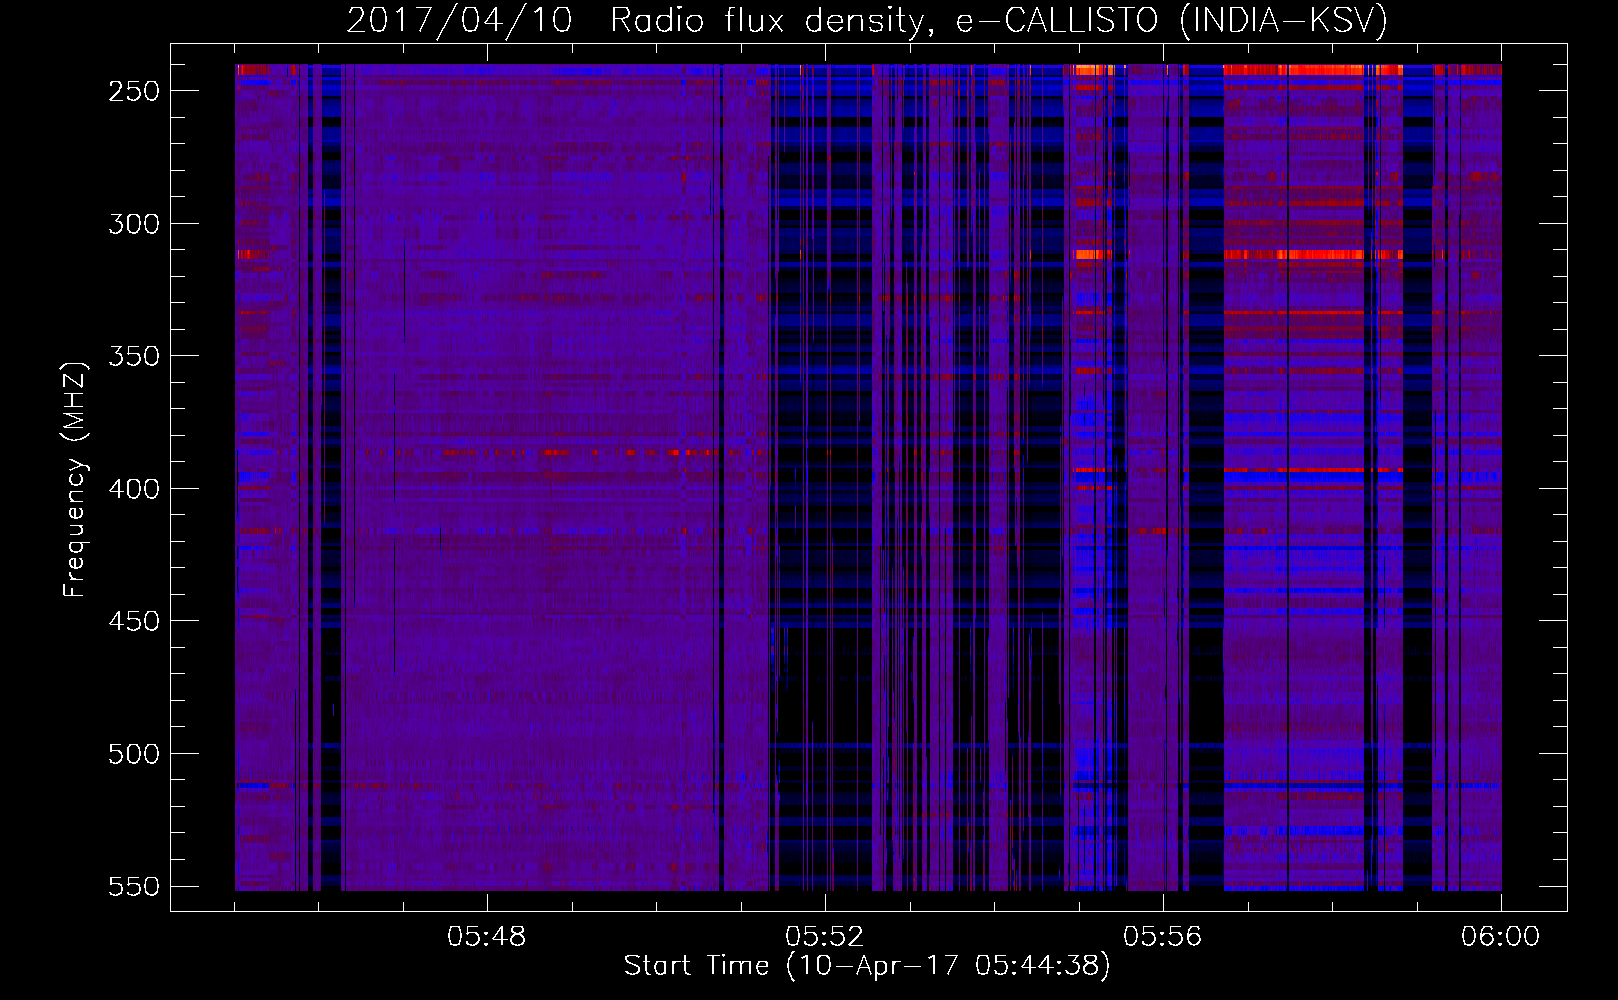Screen dimensions: 1618x1000
Task: Click the 06:00 time tick label
Action: tap(1501, 937)
